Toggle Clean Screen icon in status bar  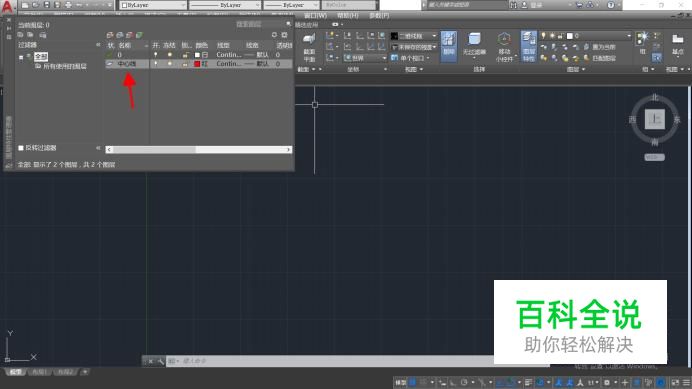point(675,382)
